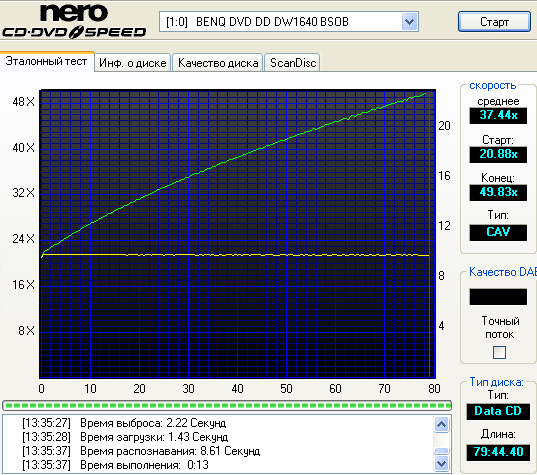Click the green progress bar
Image resolution: width=537 pixels, height=475 pixels.
point(227,405)
